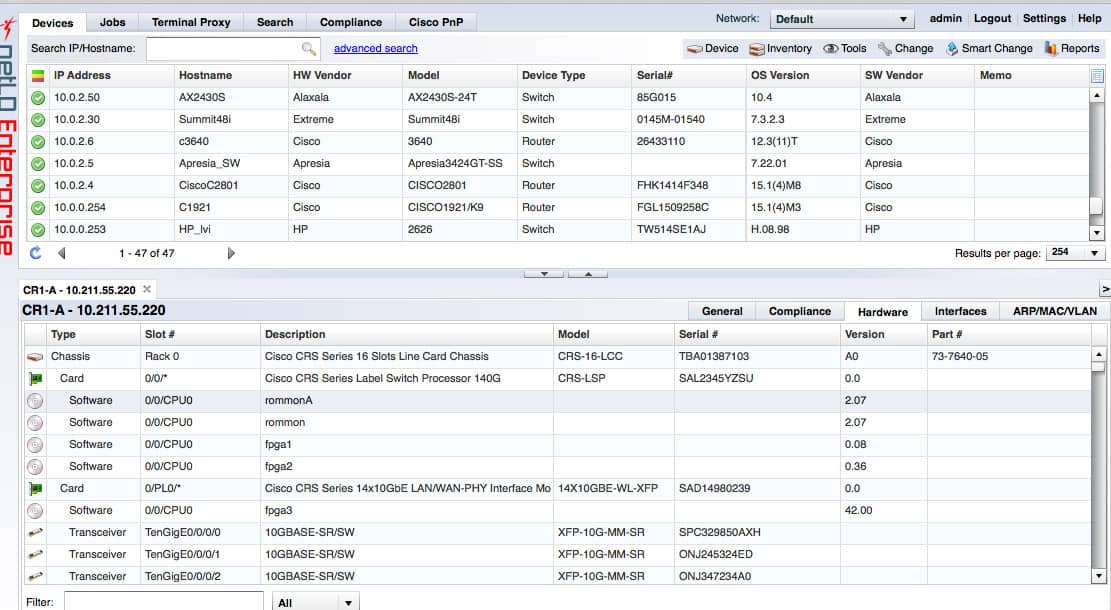
Task: Select the AX2430S hostname cell
Action: click(x=232, y=98)
